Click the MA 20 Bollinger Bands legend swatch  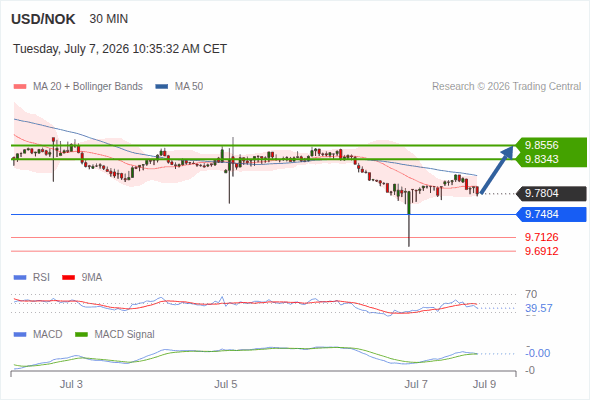(20, 87)
